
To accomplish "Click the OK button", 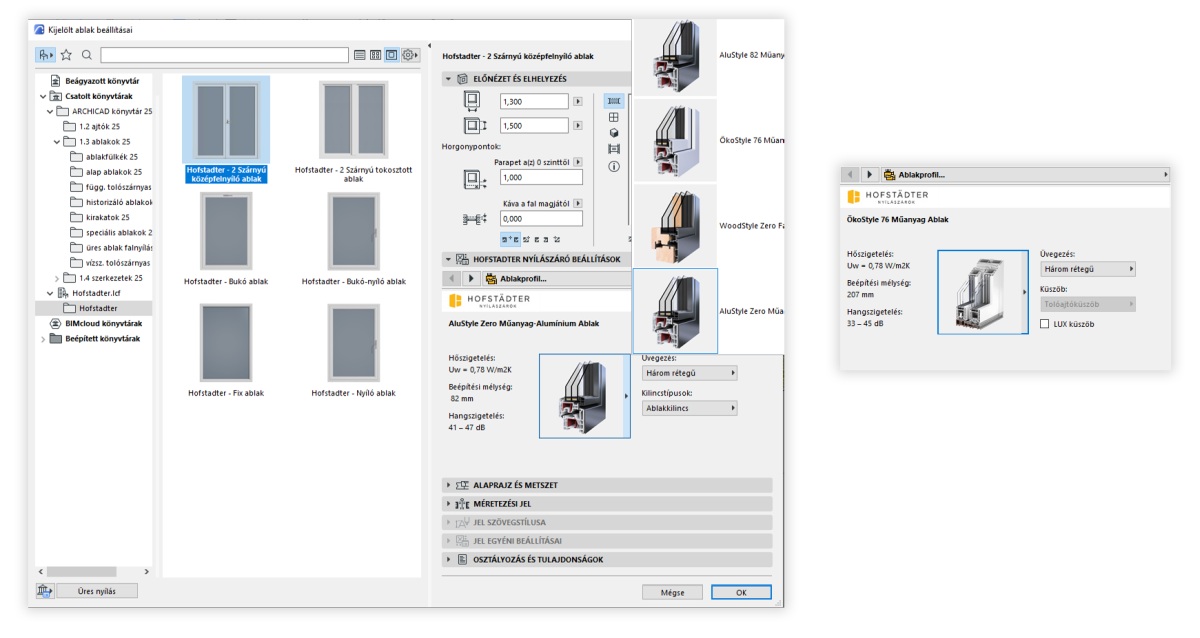I will tap(741, 592).
